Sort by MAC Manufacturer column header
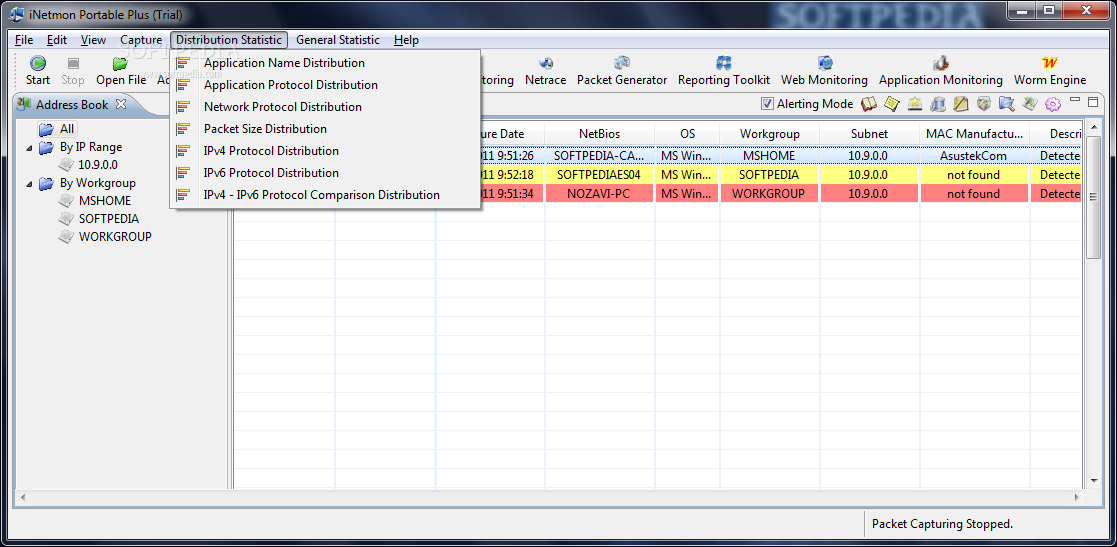 tap(974, 134)
